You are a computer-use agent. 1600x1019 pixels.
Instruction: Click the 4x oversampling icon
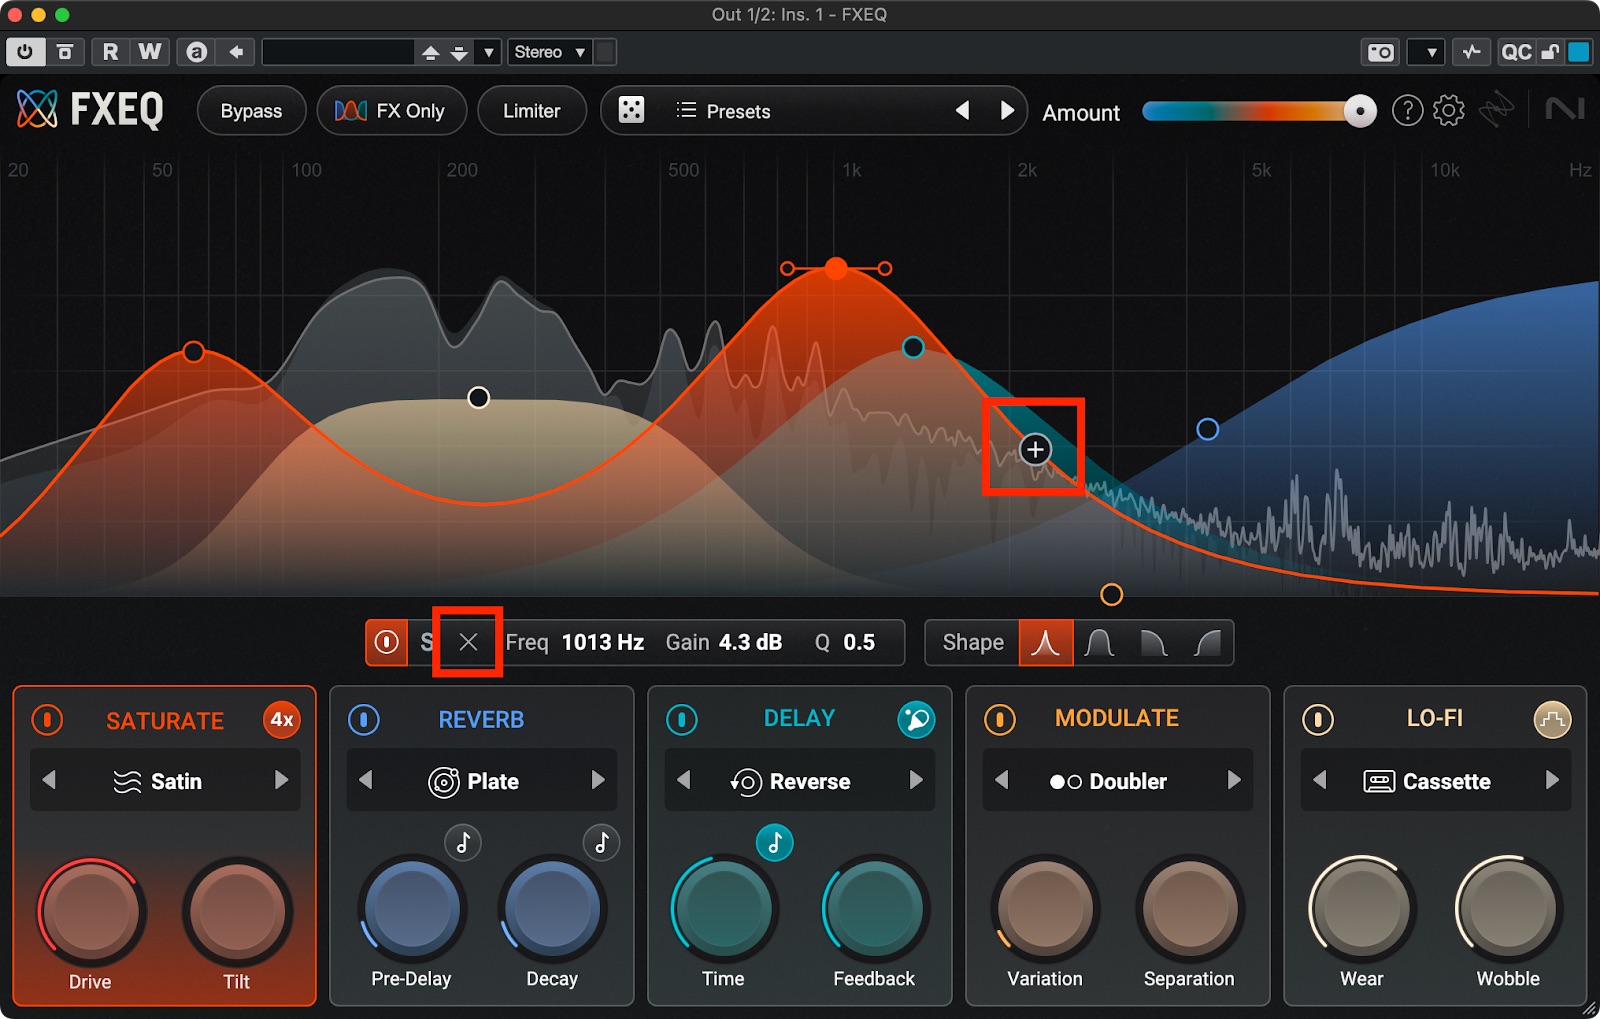[282, 720]
